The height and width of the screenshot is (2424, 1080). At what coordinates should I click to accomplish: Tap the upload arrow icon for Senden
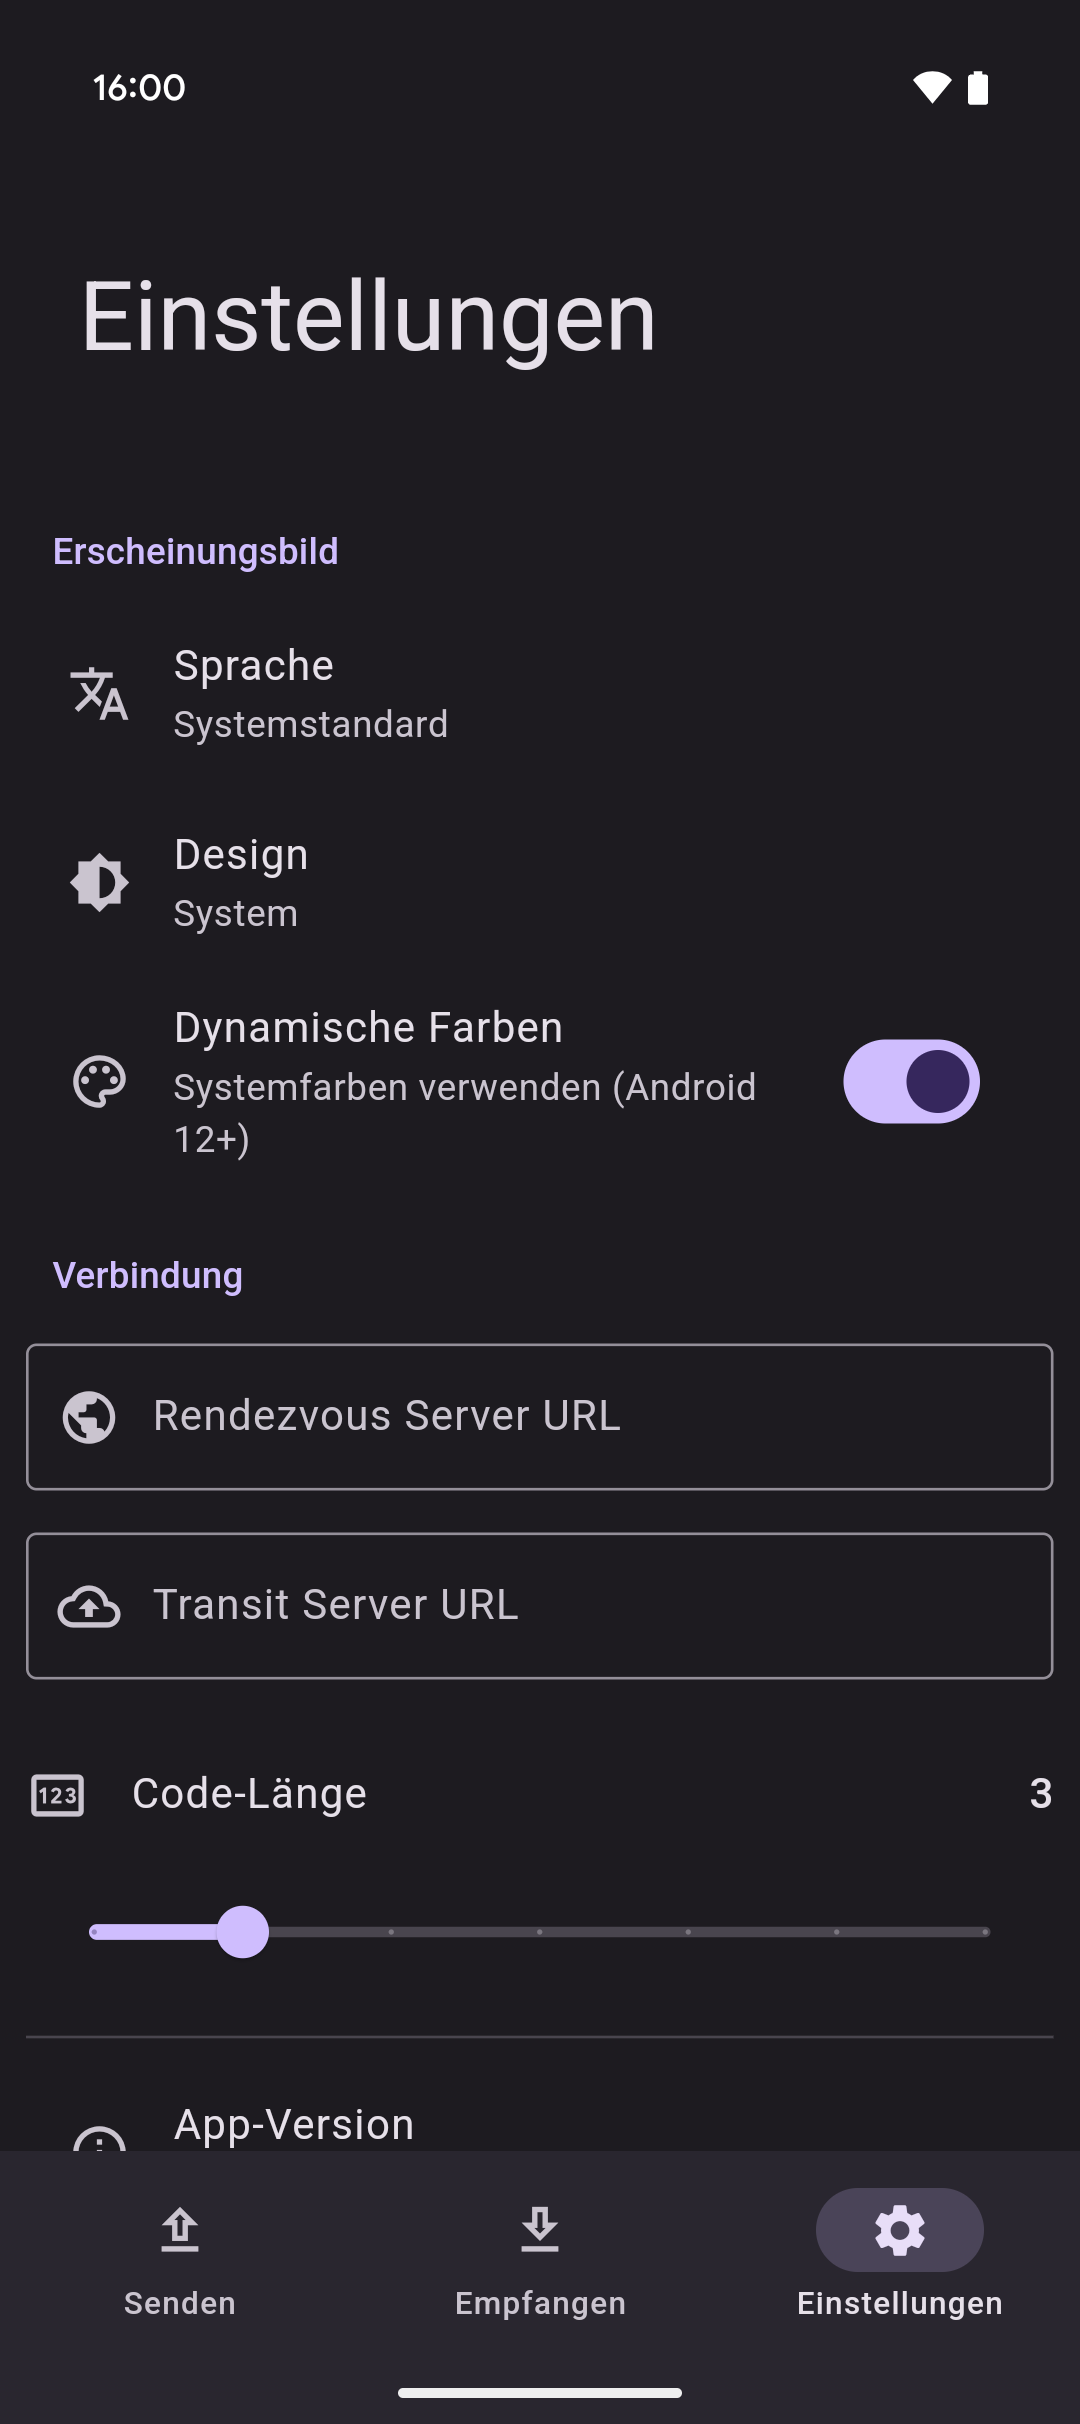(x=180, y=2230)
